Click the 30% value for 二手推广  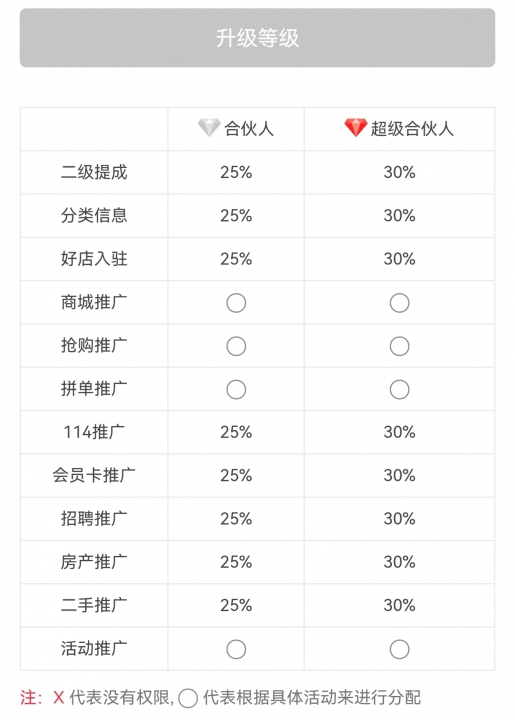pyautogui.click(x=399, y=605)
